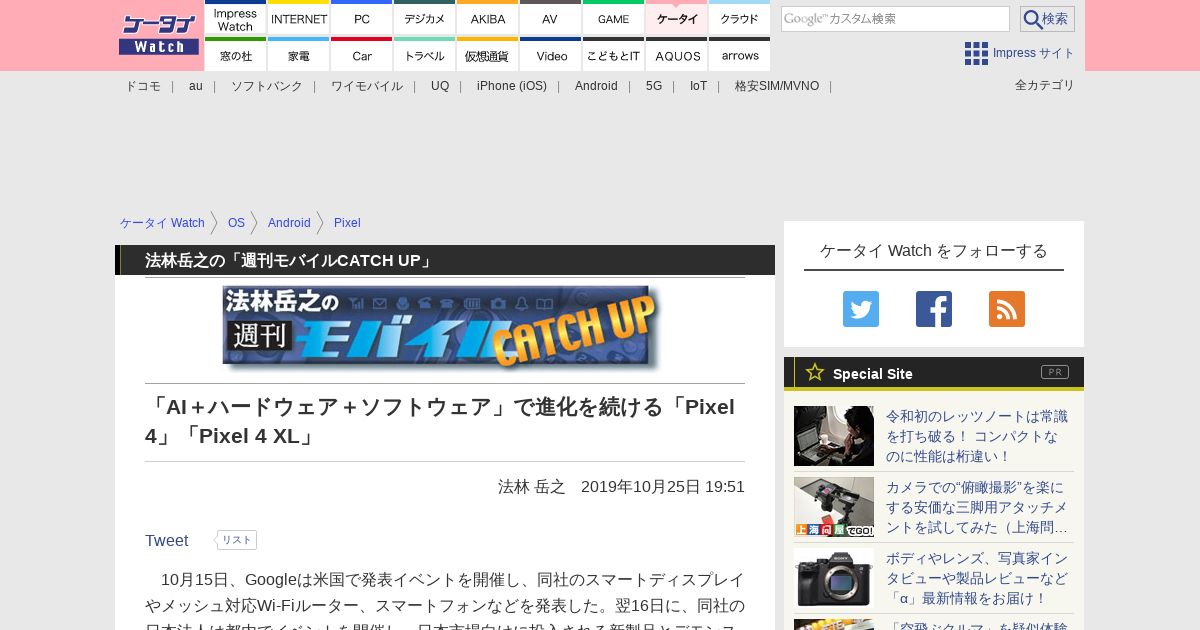
Task: Open the tripod attachment article thumbnail
Action: 834,507
